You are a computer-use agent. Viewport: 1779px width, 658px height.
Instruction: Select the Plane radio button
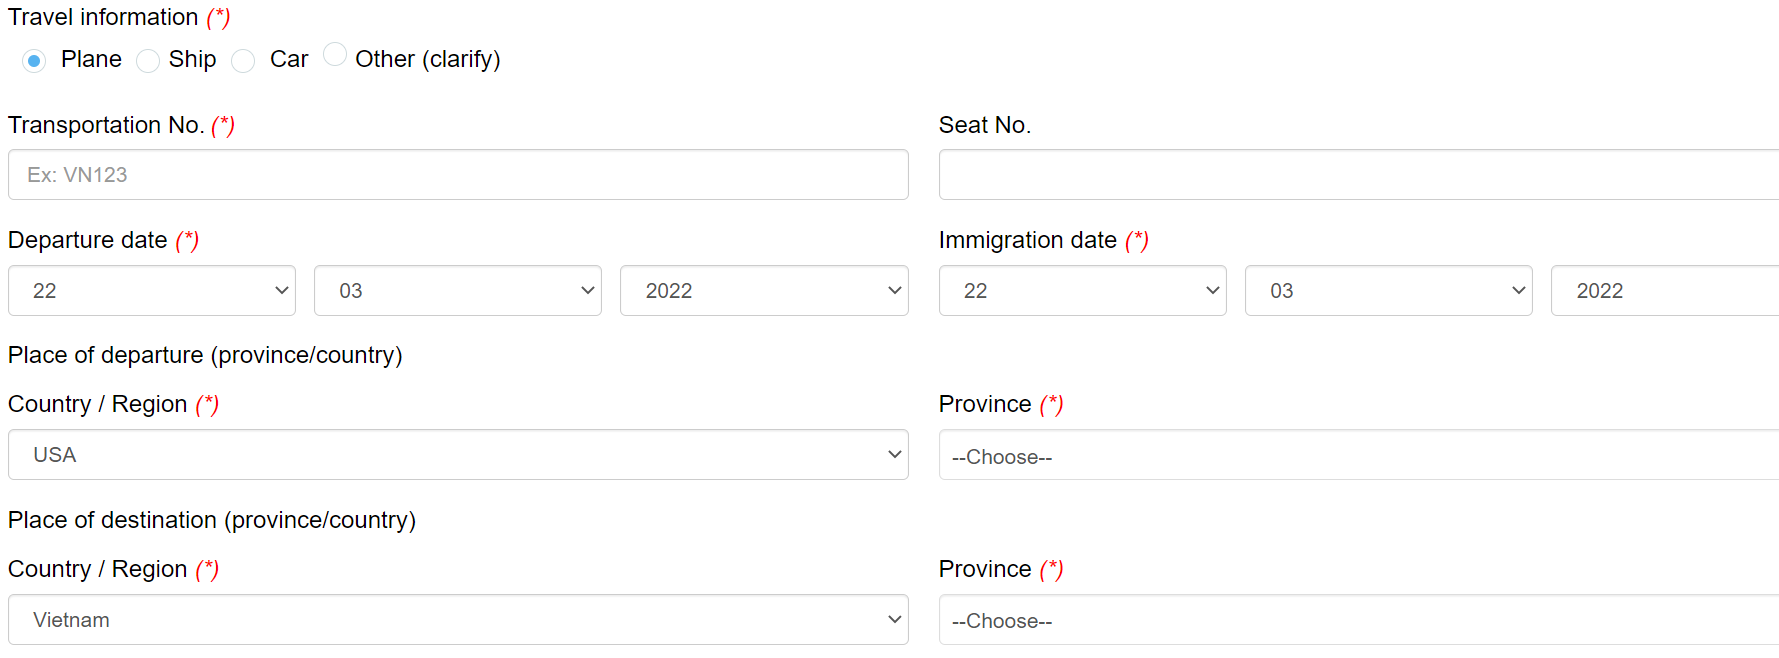34,61
